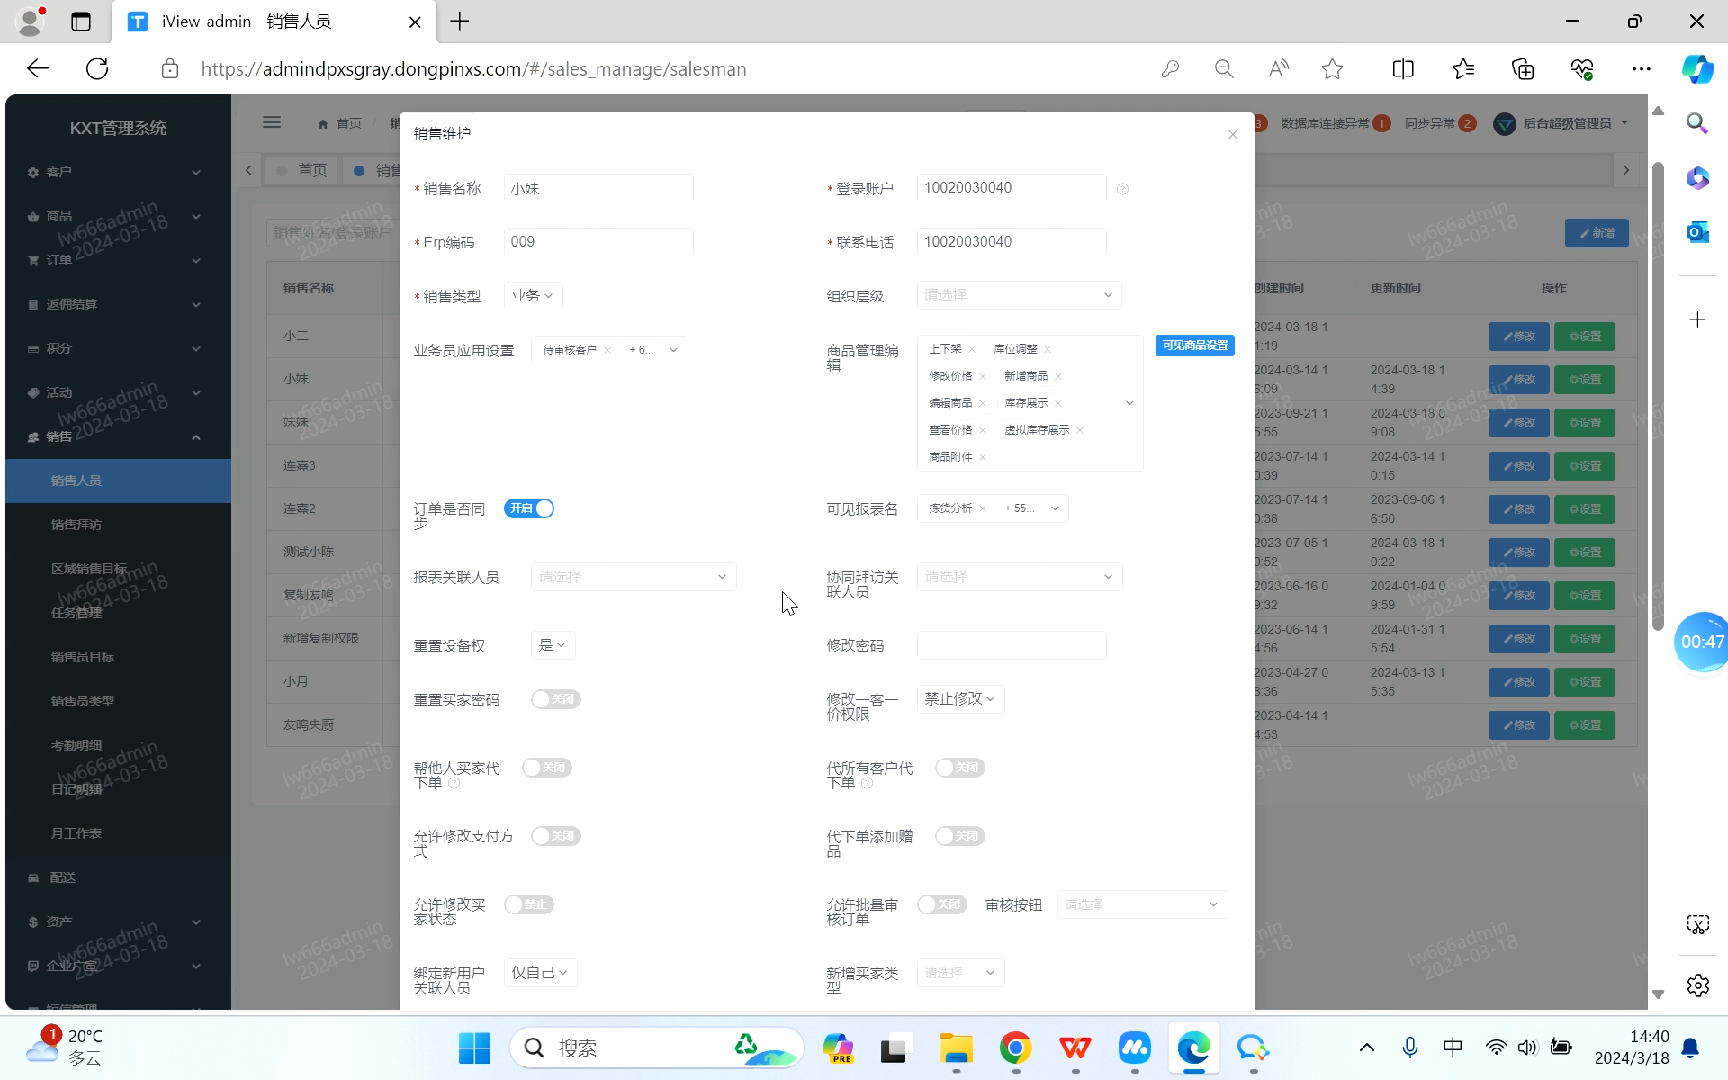This screenshot has height=1080, width=1728.
Task: Click the 后台超级管理员 avatar icon
Action: (x=1504, y=124)
